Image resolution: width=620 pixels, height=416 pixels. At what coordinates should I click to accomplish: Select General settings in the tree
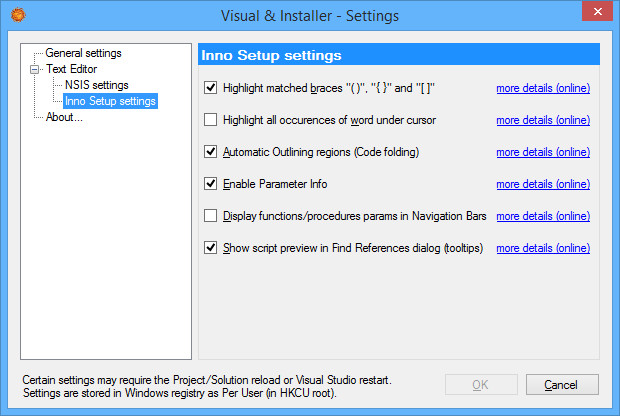click(83, 53)
